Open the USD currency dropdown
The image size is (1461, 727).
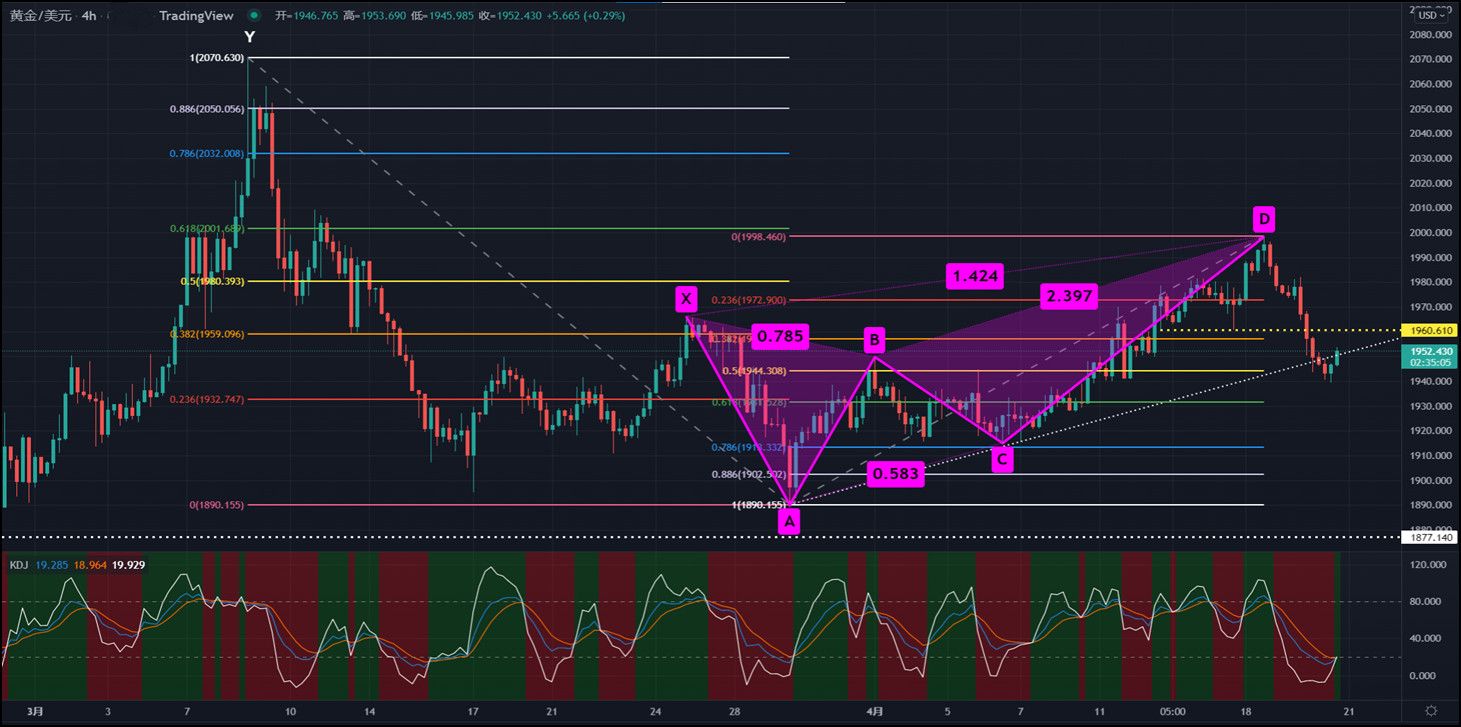[x=1431, y=15]
